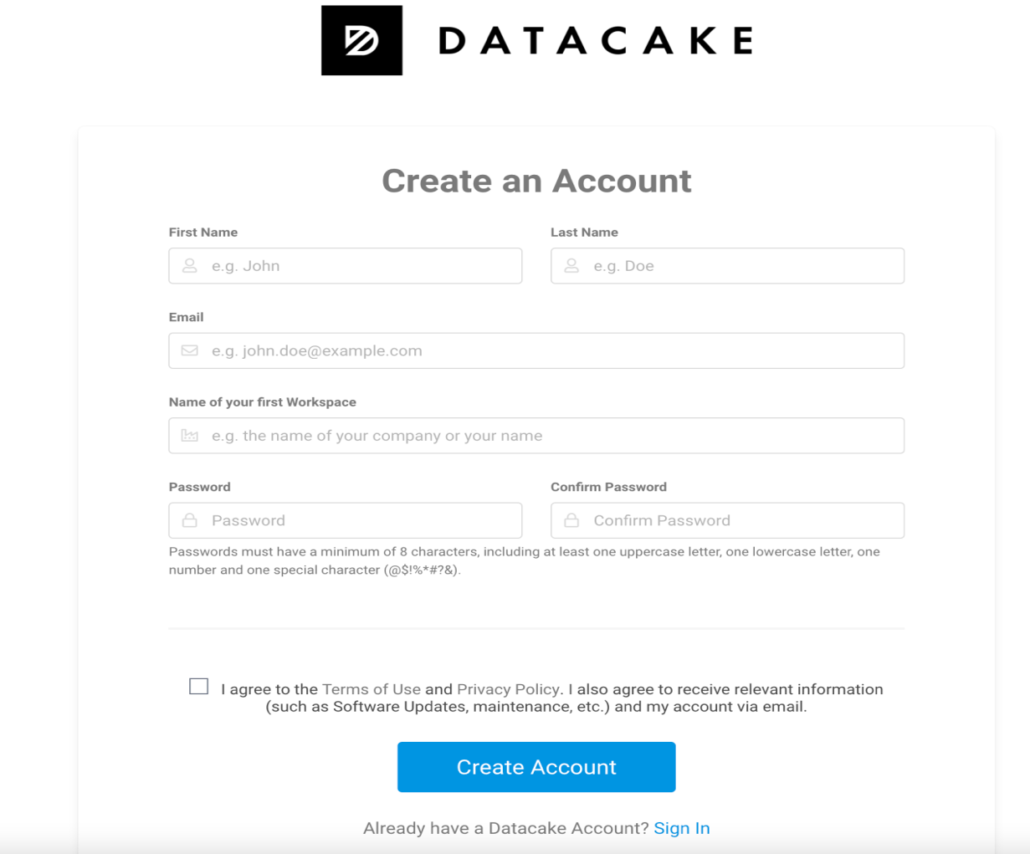The height and width of the screenshot is (854, 1030).
Task: Open the Sign In link
Action: coord(682,828)
